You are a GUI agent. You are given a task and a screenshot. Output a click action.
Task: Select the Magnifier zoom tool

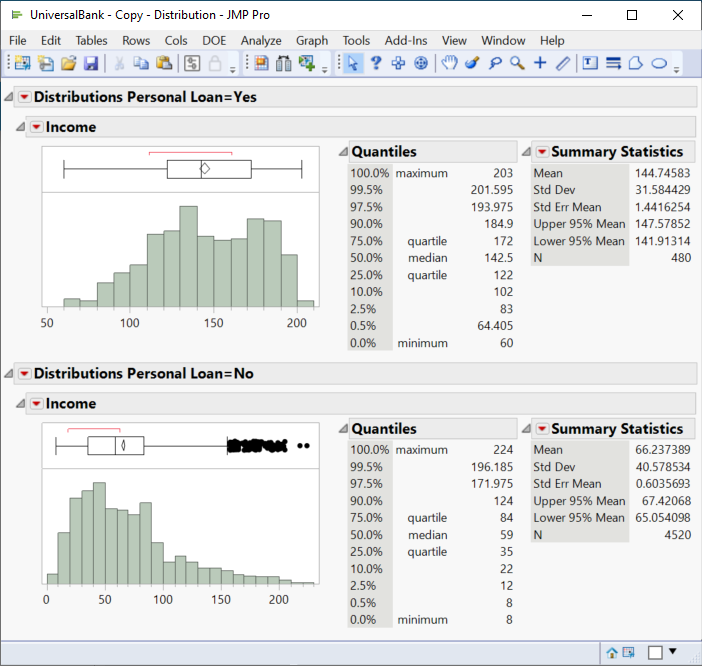517,63
